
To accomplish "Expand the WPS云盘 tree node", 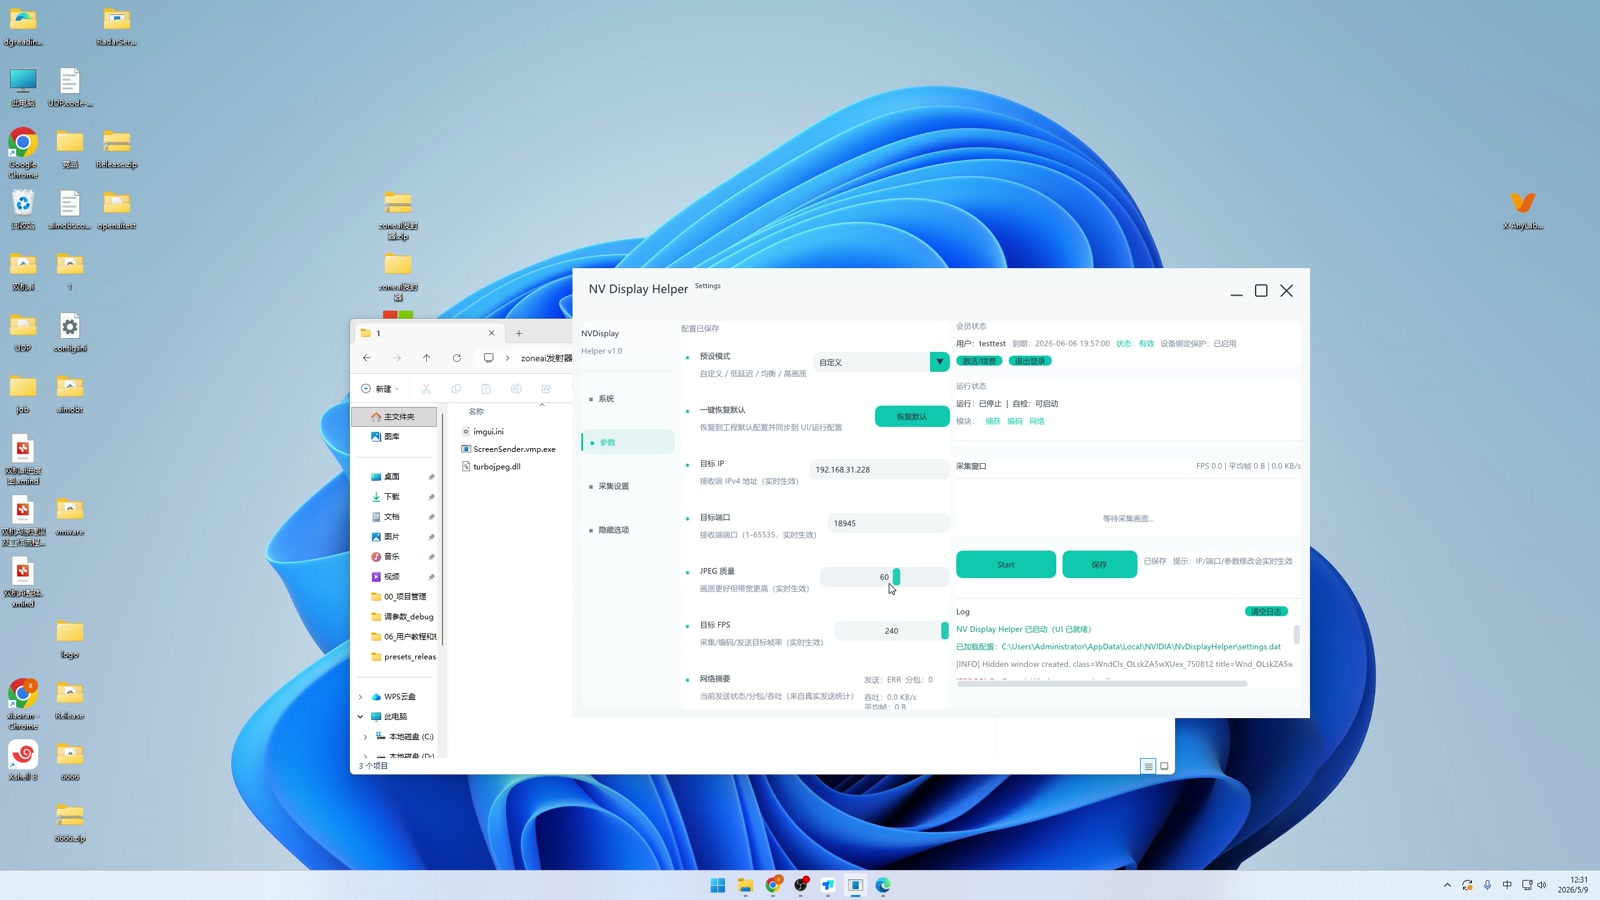I will 361,697.
